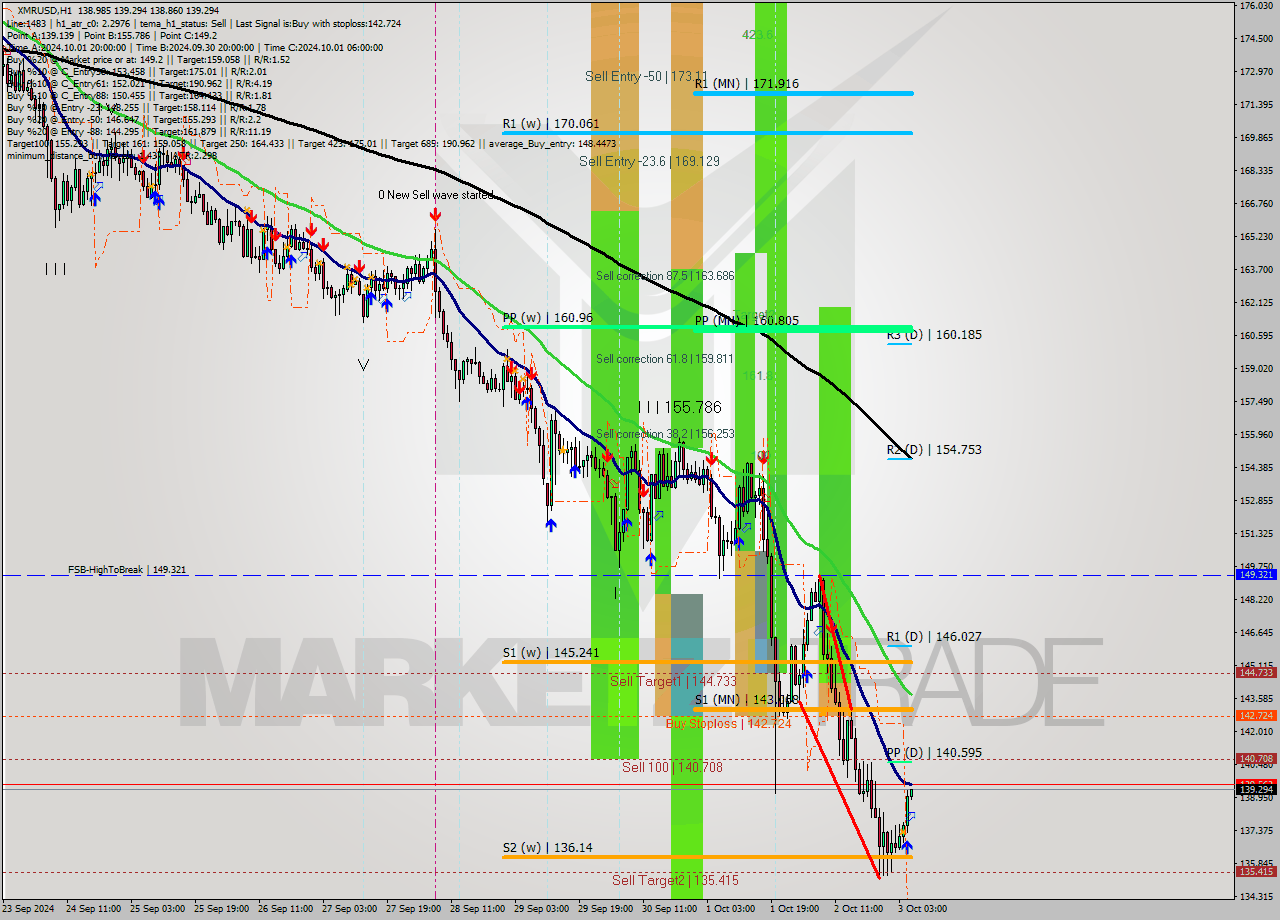Click the 140.708 red price tag on the price axis

1256,759
